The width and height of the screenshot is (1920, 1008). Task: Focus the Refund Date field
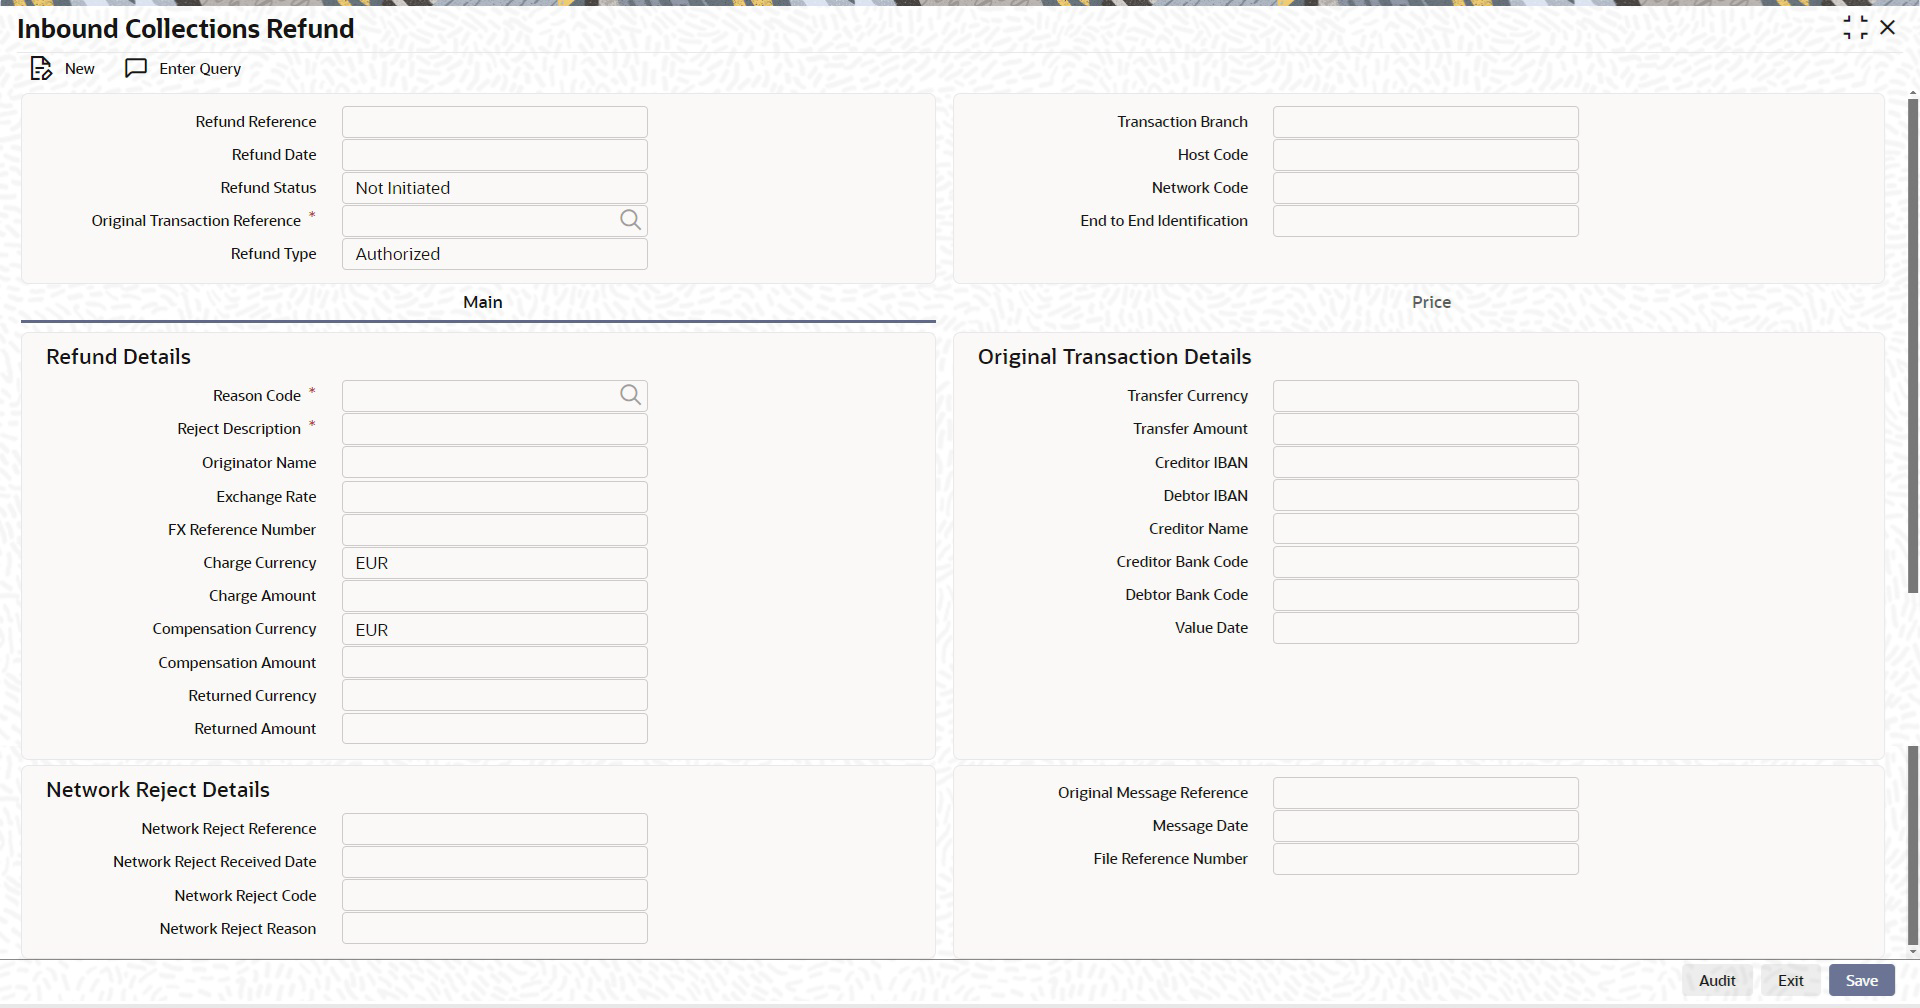point(495,155)
